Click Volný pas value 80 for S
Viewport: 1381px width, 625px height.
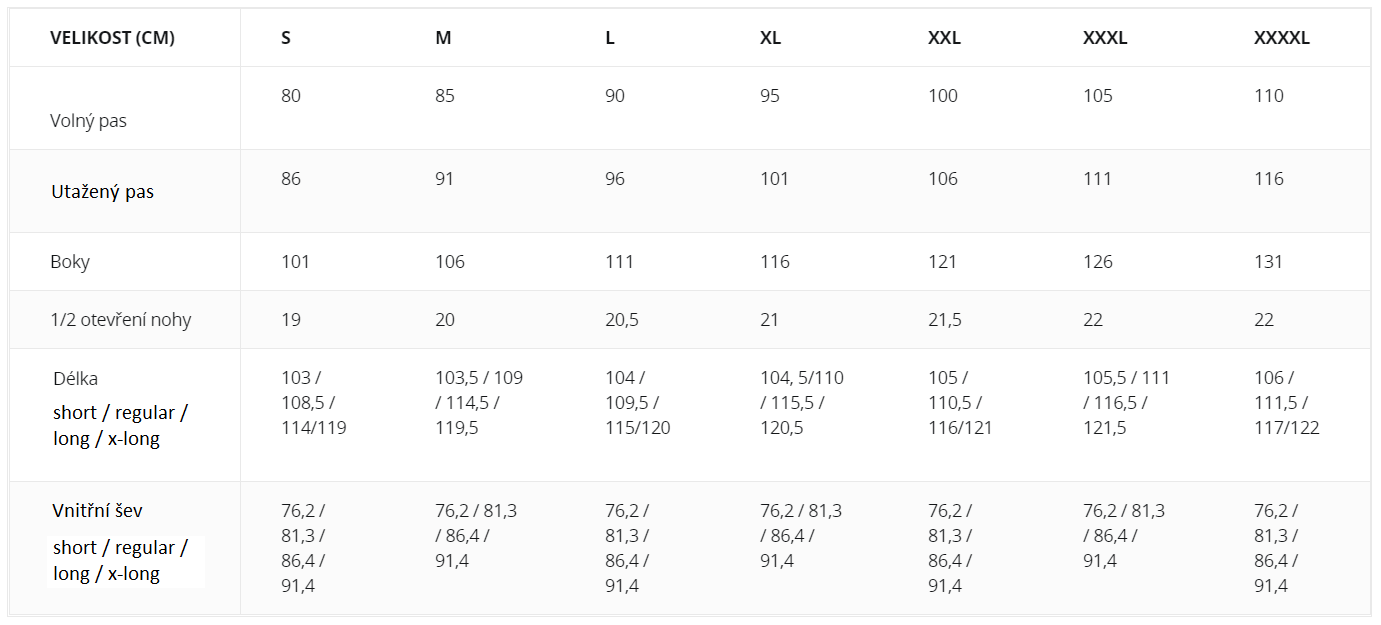tap(291, 96)
